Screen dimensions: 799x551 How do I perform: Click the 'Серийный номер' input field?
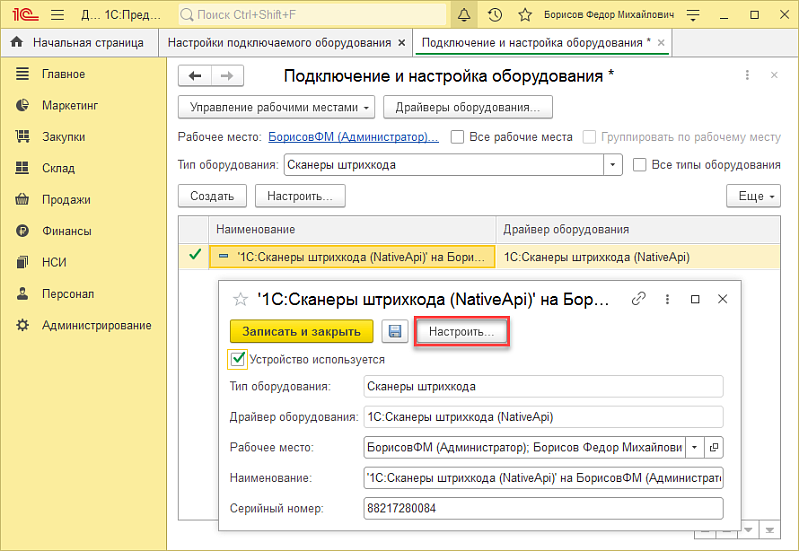(543, 508)
